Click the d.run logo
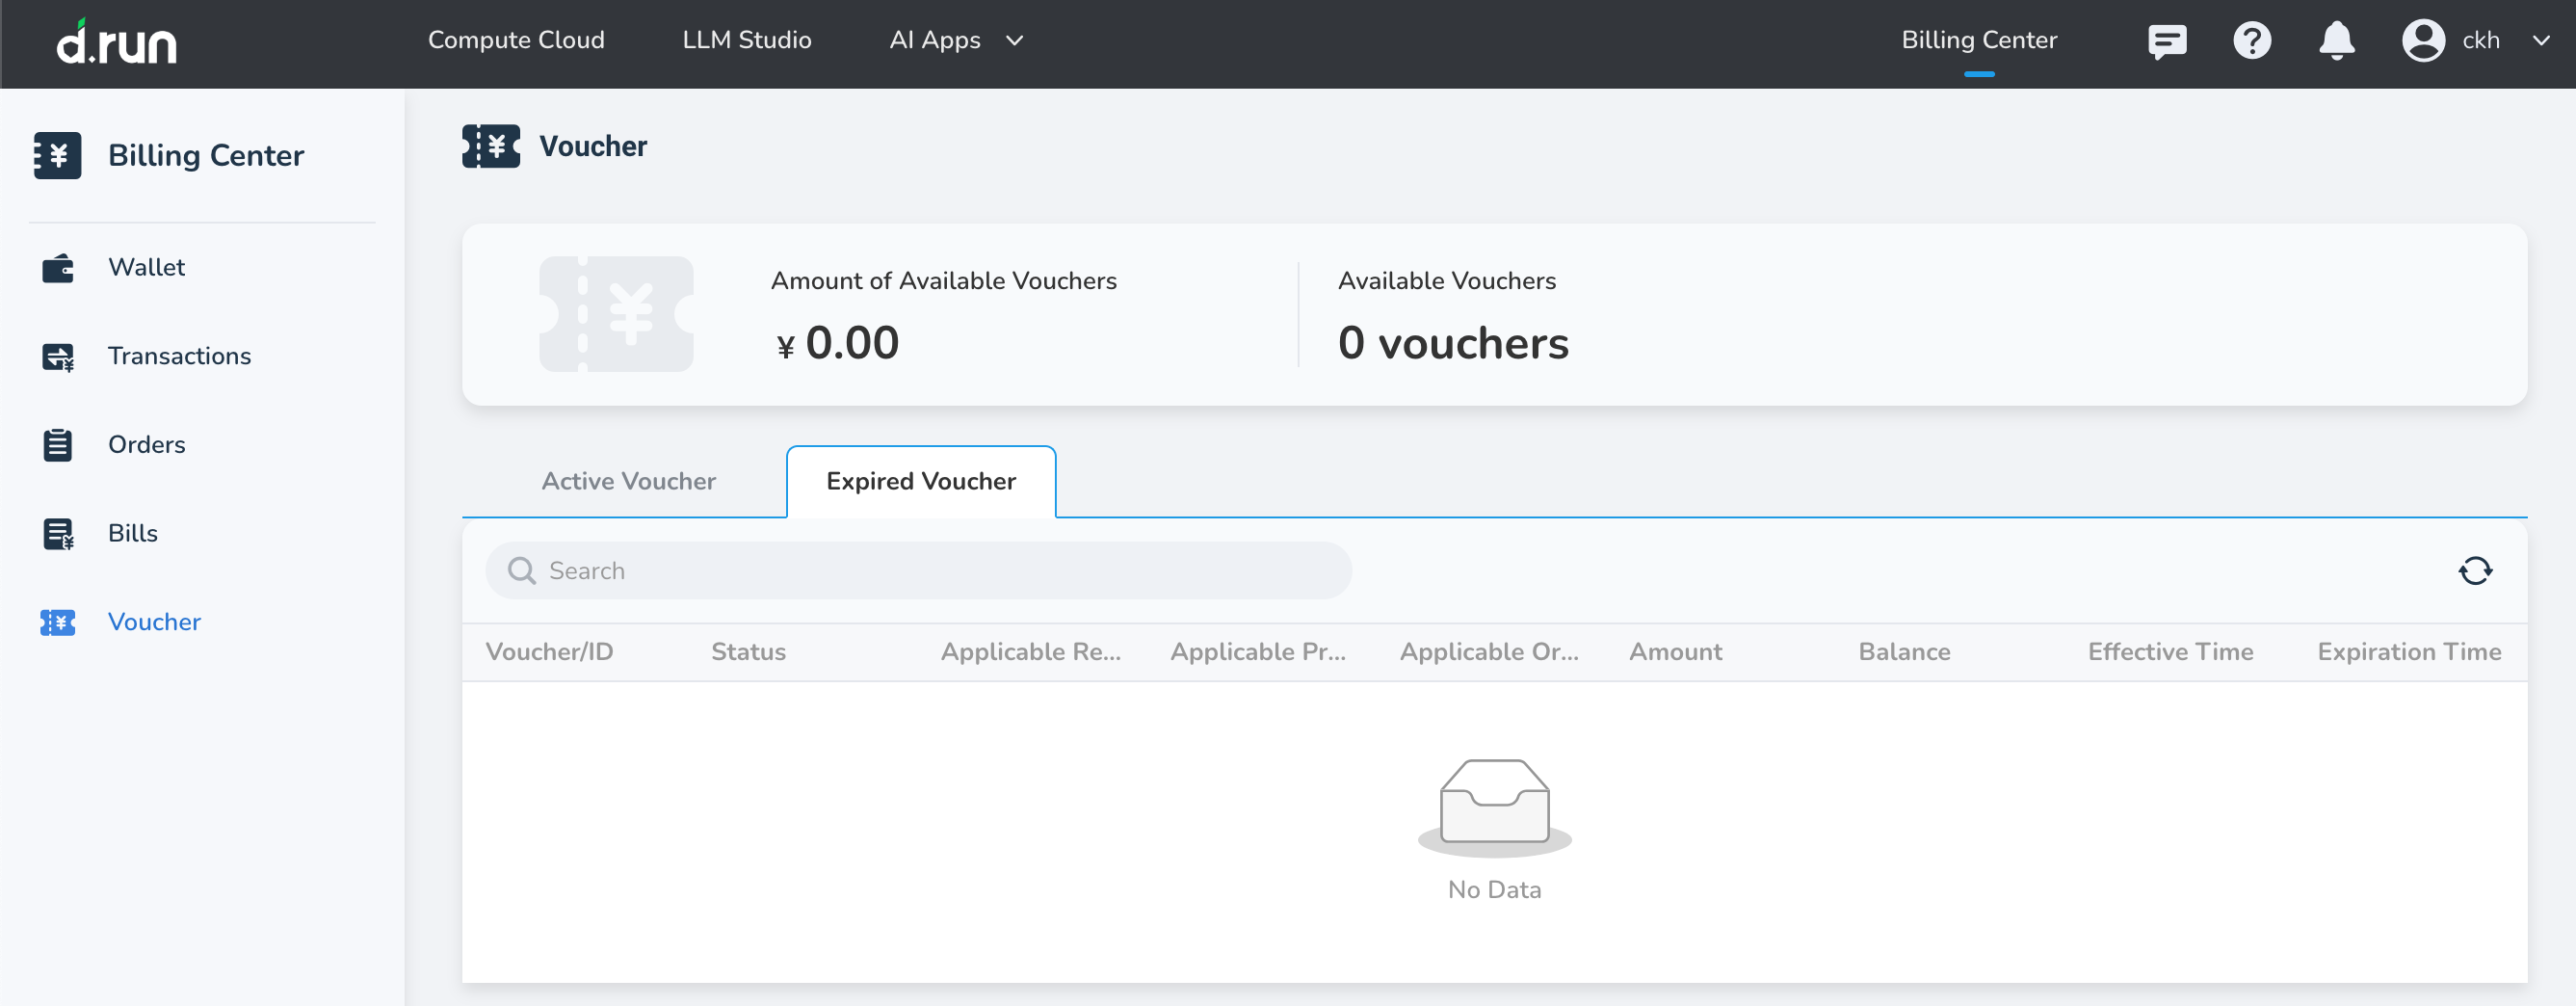The image size is (2576, 1006). 116,42
